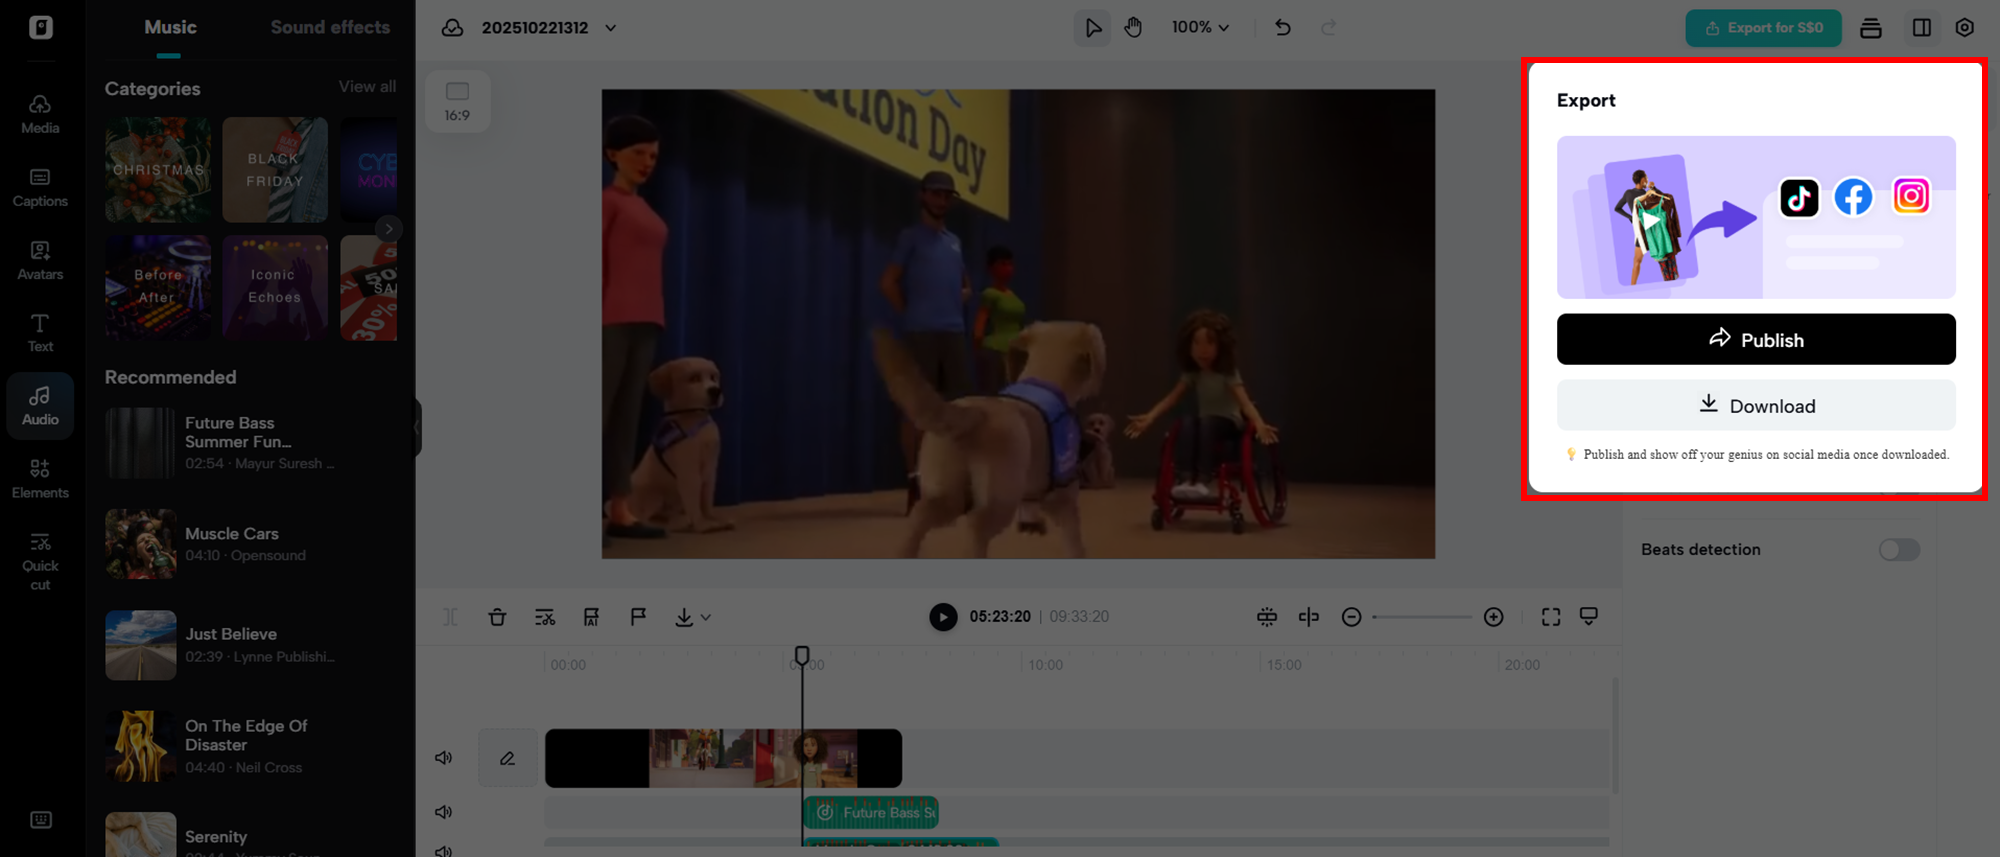2000x857 pixels.
Task: Delete the selected clip with trash icon
Action: [x=497, y=617]
